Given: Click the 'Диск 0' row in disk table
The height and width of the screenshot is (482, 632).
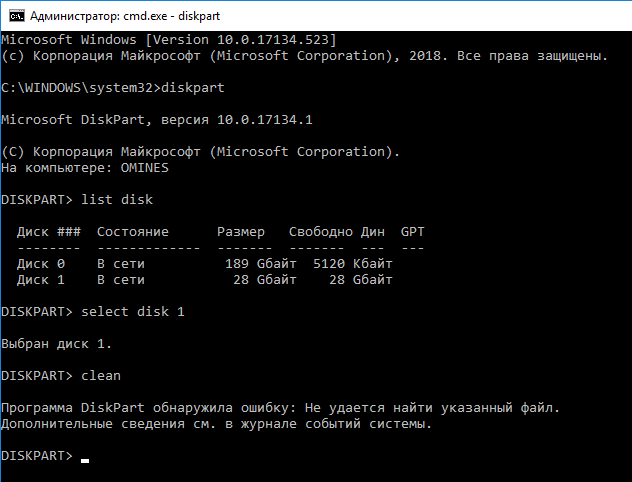Looking at the screenshot, I should 204,264.
